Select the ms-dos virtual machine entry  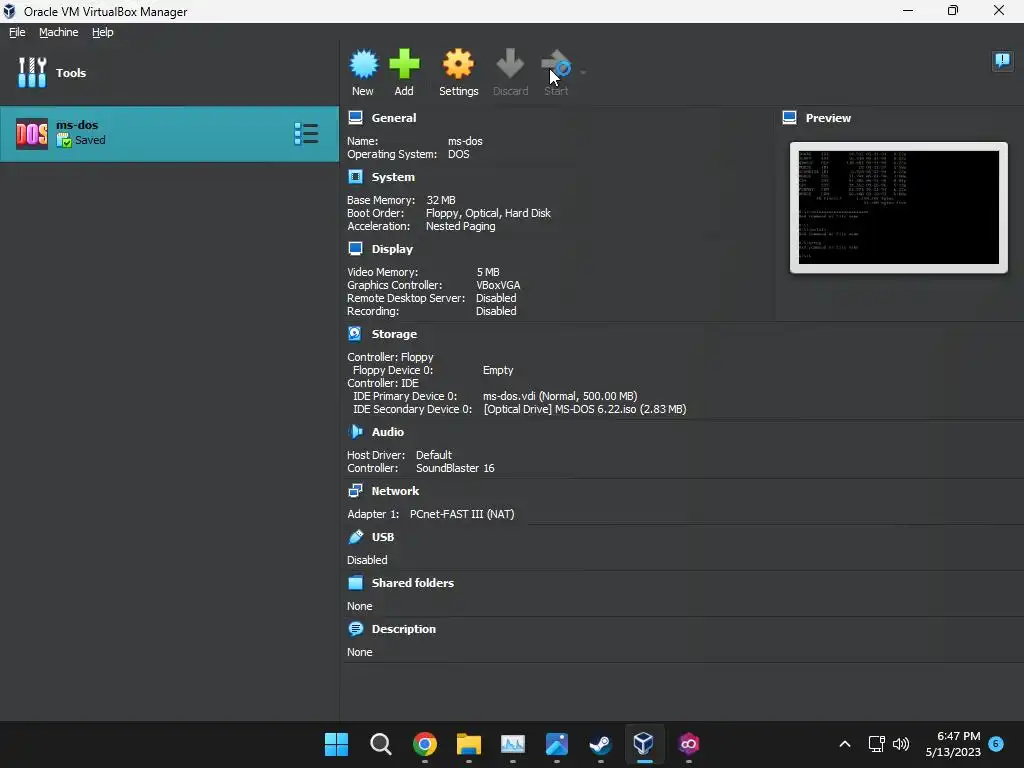[x=169, y=134]
